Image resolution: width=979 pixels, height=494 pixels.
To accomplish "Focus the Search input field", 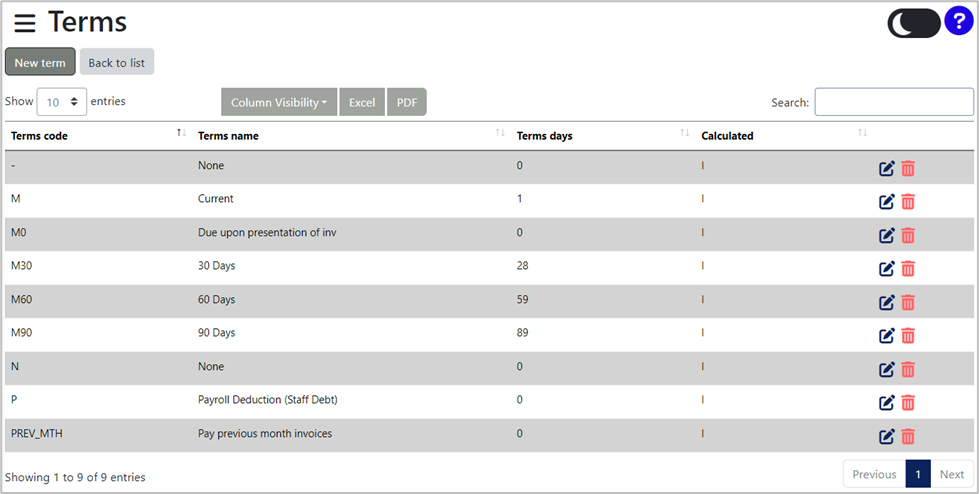I will 893,102.
